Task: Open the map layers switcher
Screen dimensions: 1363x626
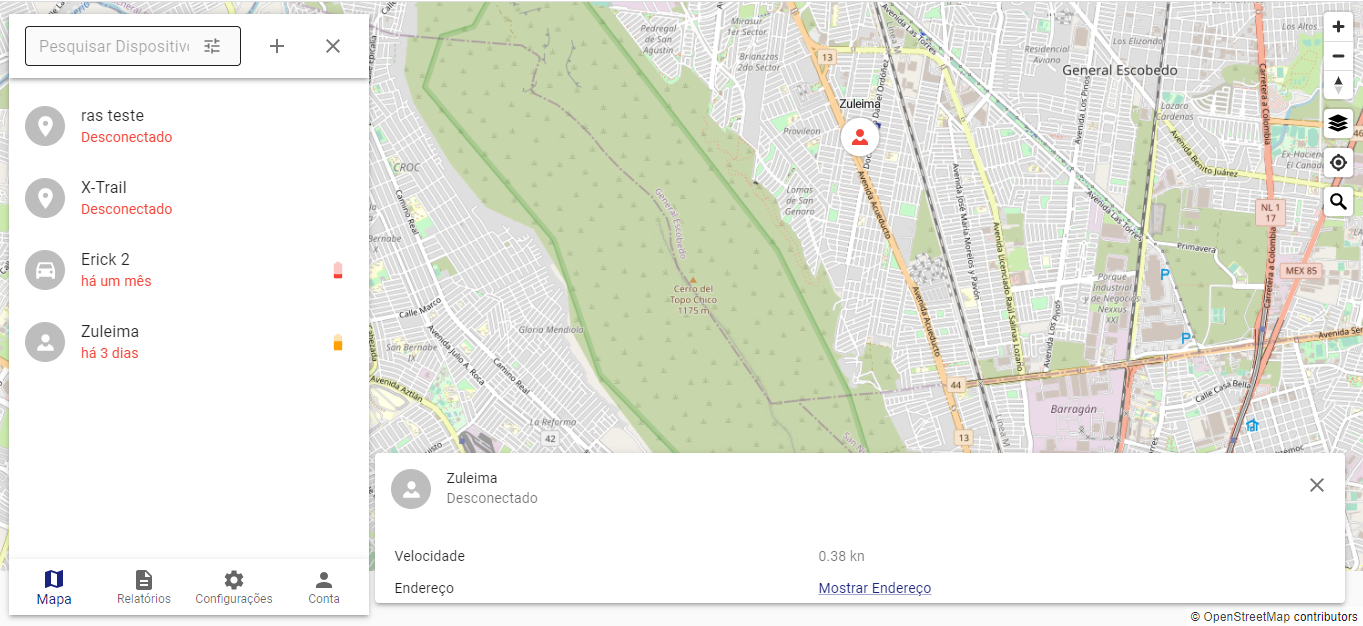Action: click(1339, 124)
